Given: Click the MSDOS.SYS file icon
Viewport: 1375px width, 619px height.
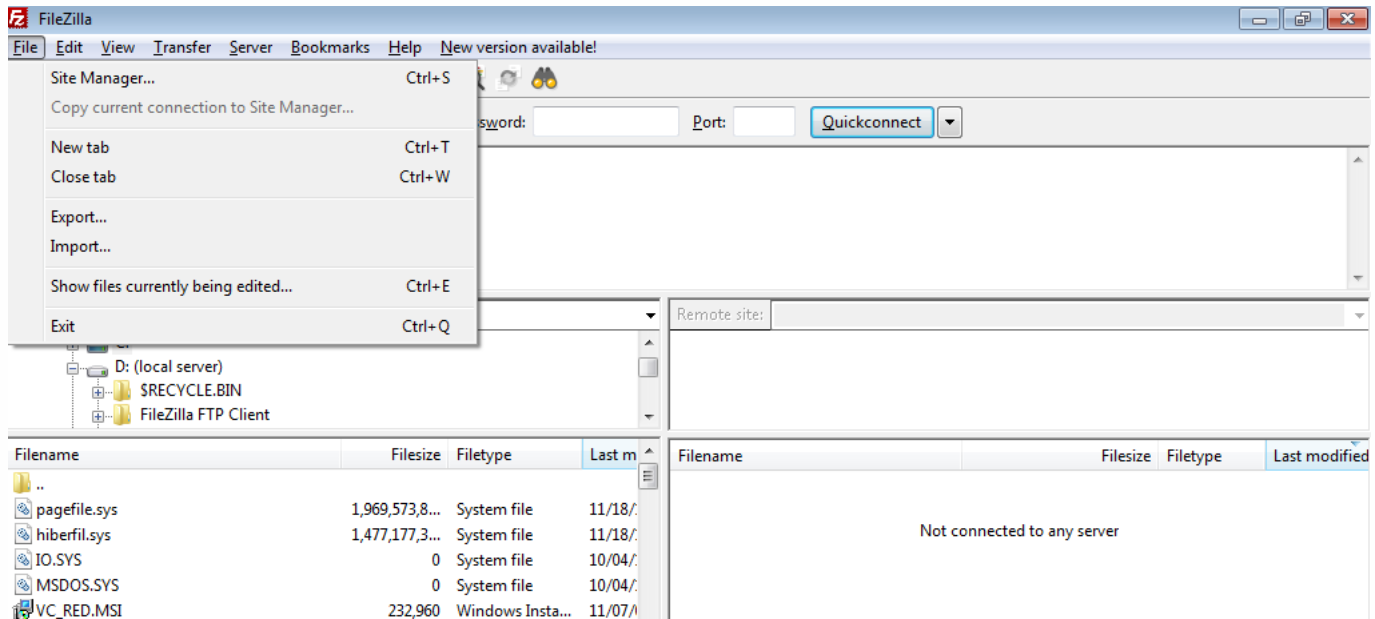Looking at the screenshot, I should (24, 585).
